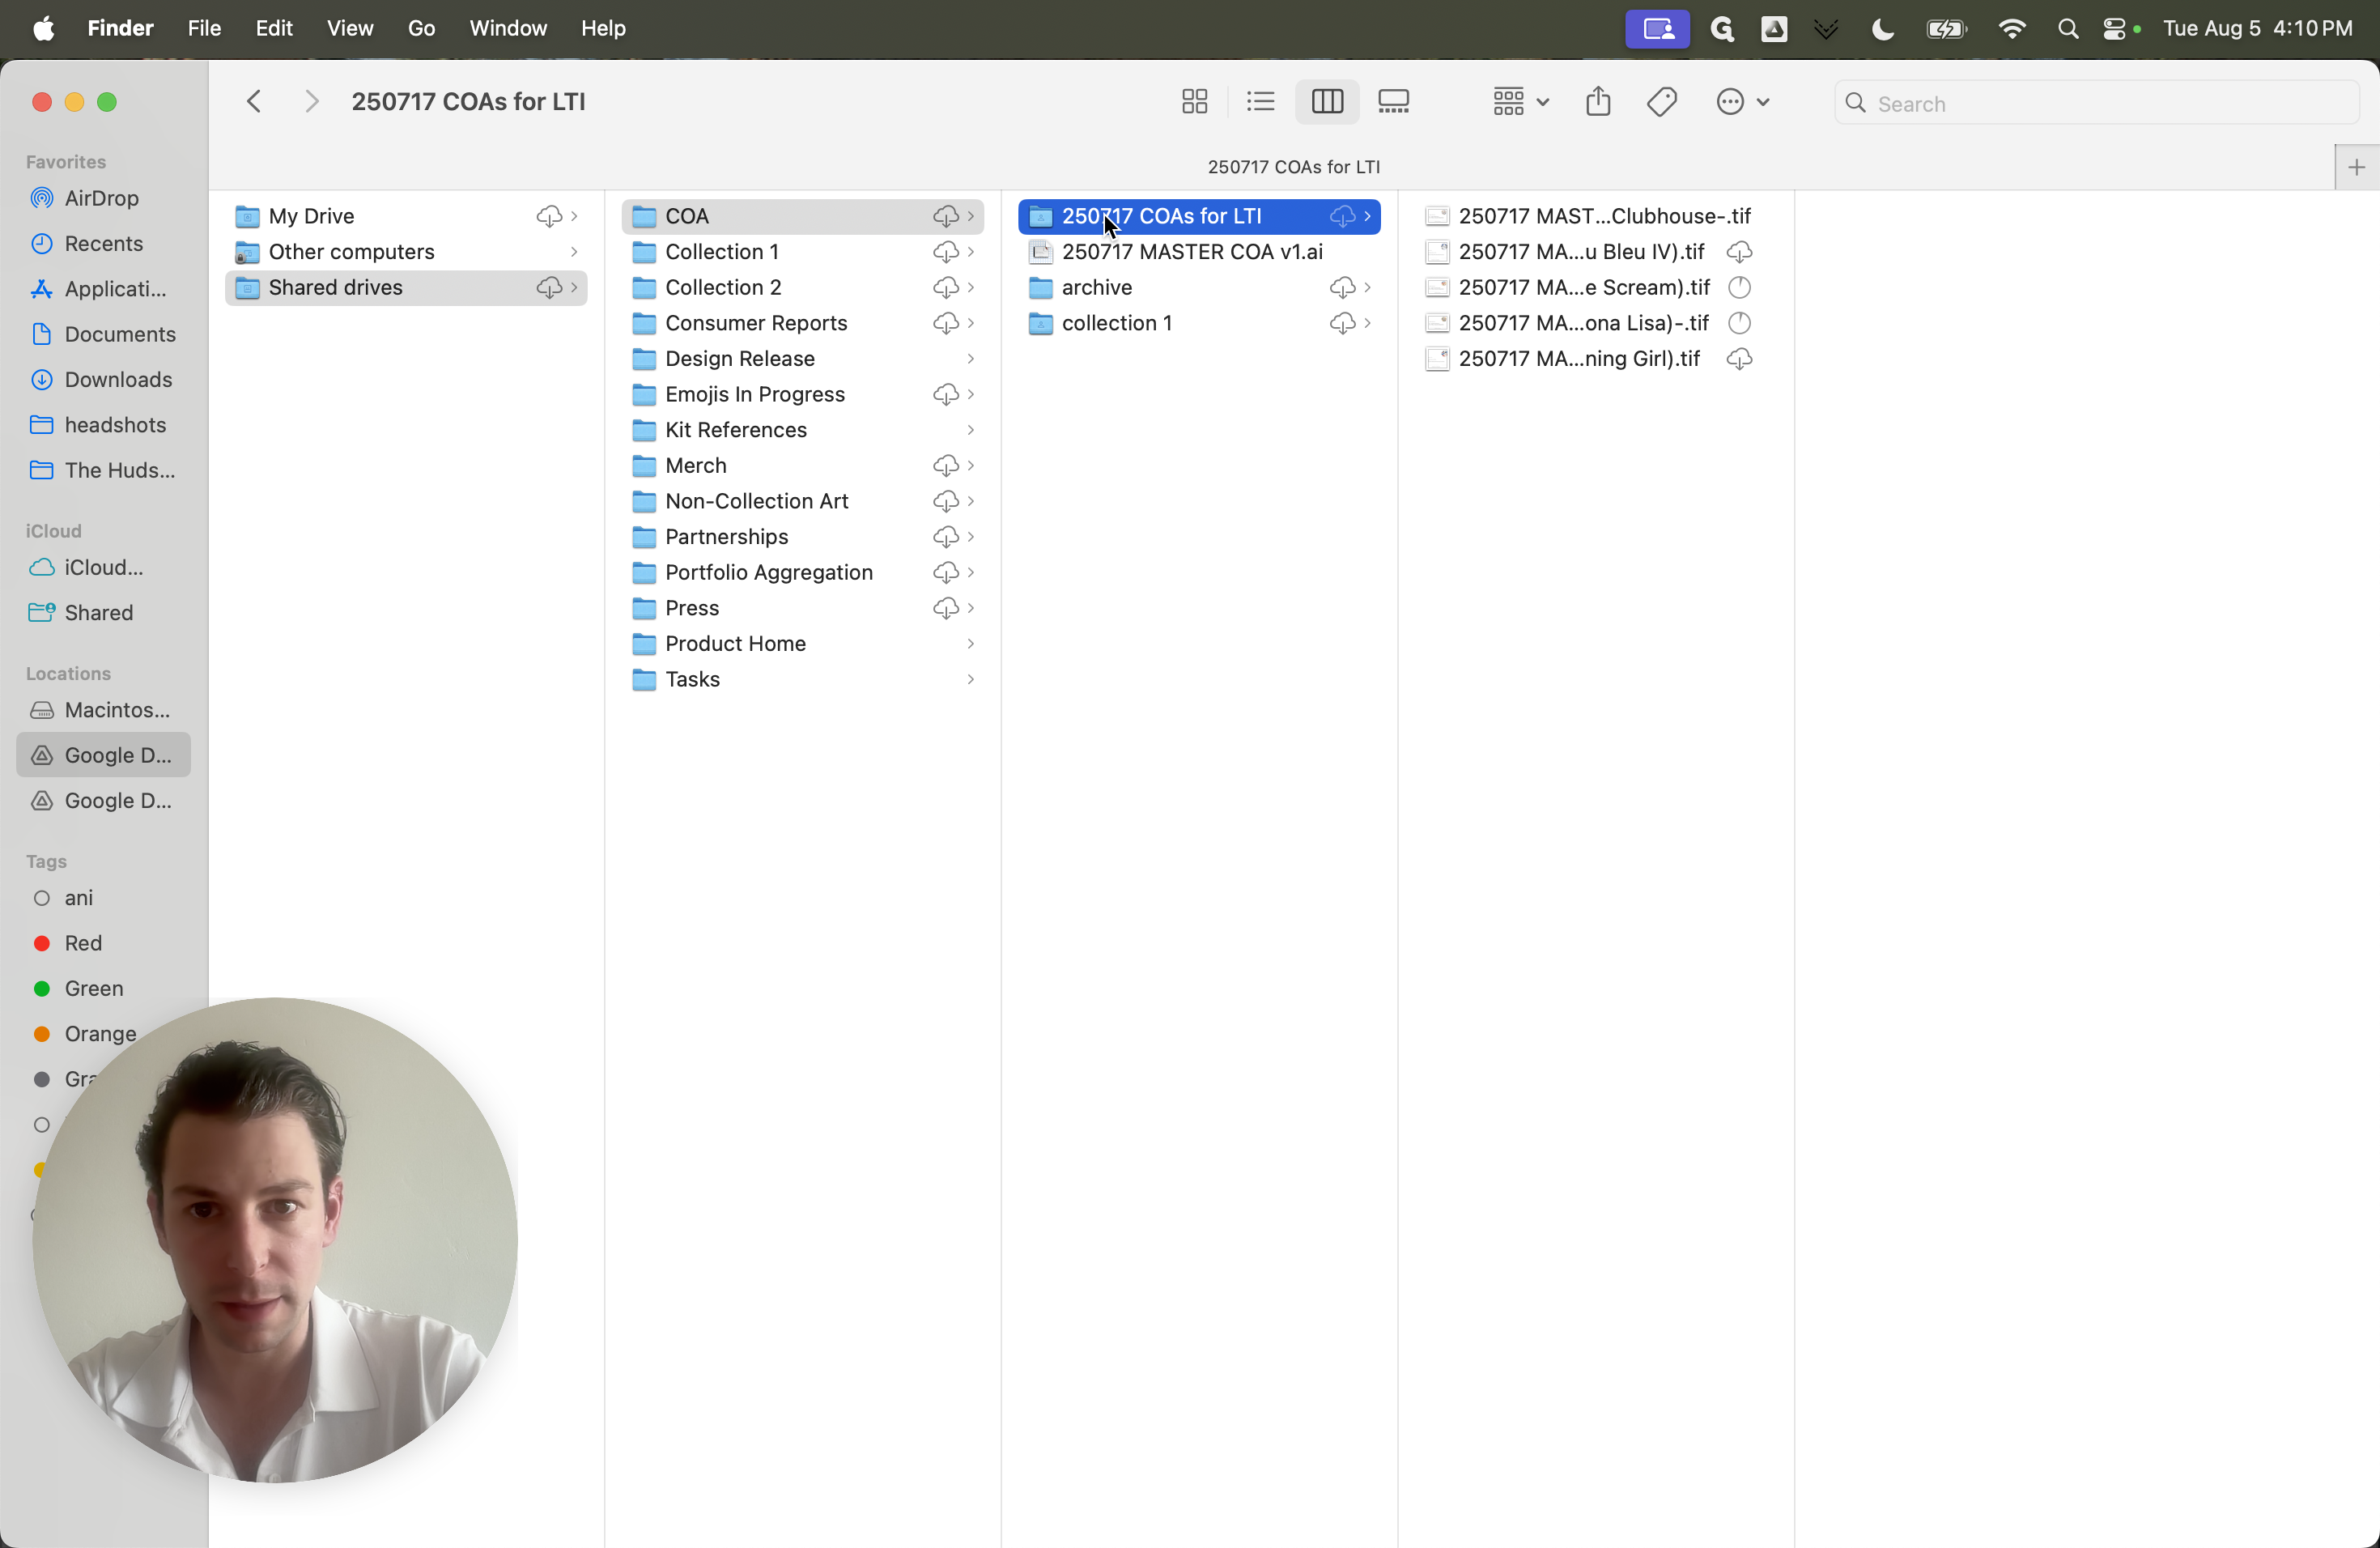The height and width of the screenshot is (1548, 2380).
Task: Filter by the ani tag
Action: click(x=103, y=898)
